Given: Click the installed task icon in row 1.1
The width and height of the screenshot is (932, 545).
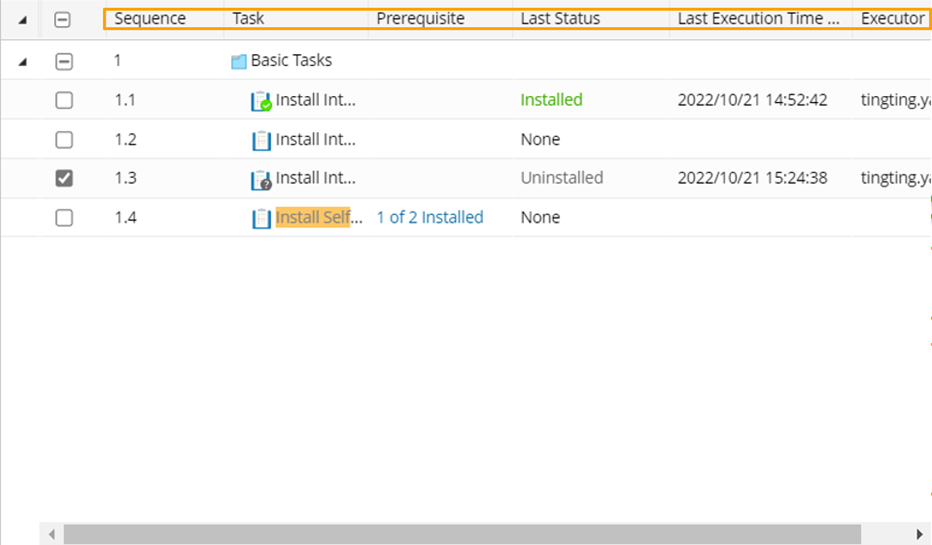Looking at the screenshot, I should tap(261, 101).
